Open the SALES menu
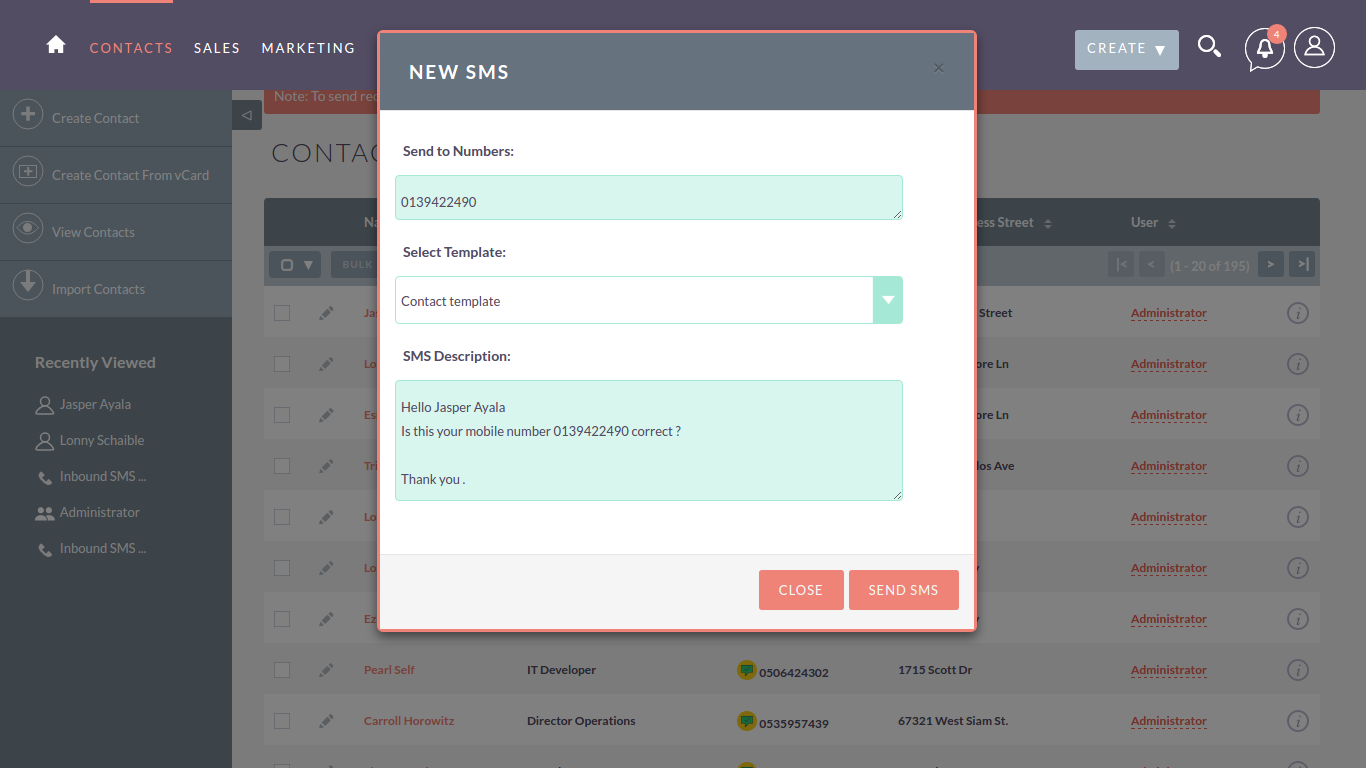Screen dimensions: 1366x768 pos(217,48)
